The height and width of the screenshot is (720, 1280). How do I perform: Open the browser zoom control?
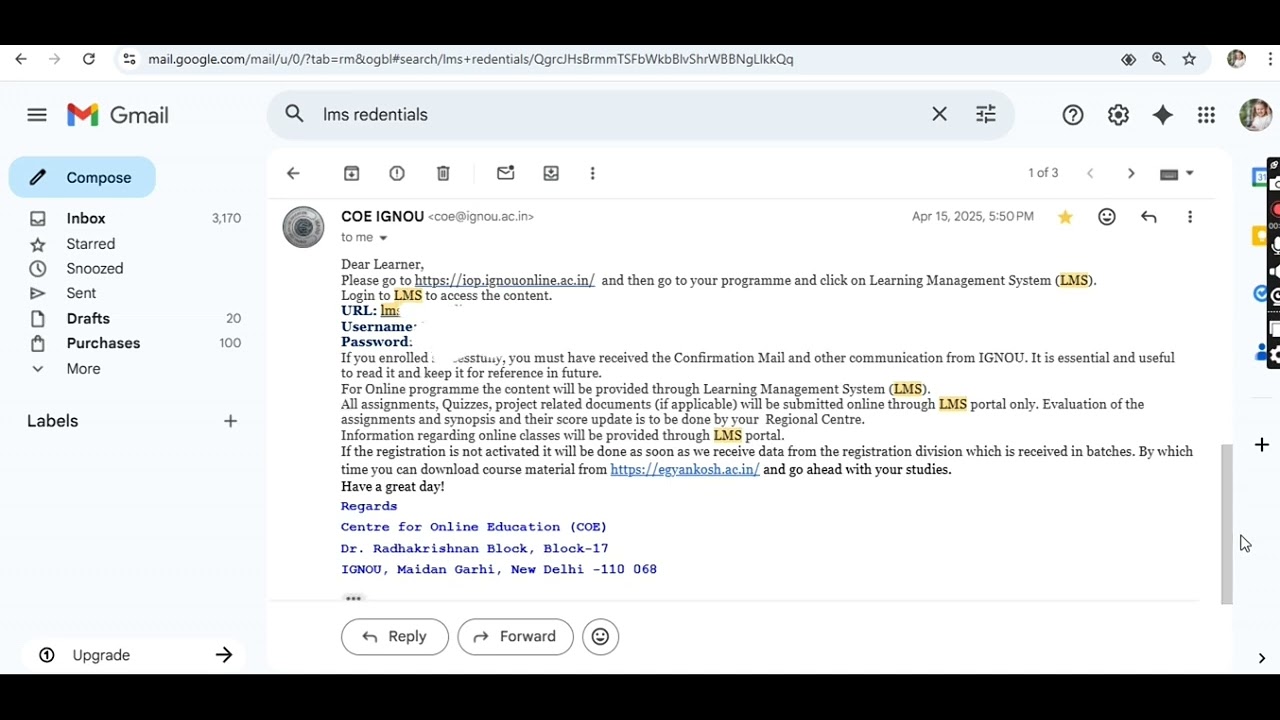1159,59
